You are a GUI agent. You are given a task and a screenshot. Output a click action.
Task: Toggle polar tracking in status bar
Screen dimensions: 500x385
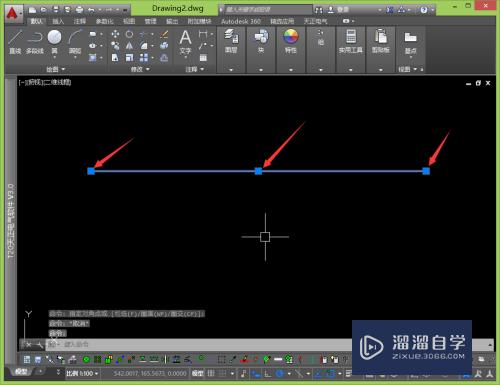coord(280,374)
